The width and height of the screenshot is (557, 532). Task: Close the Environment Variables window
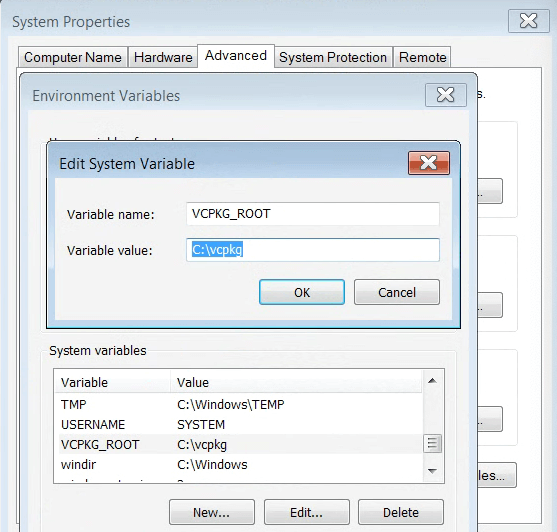tap(445, 95)
